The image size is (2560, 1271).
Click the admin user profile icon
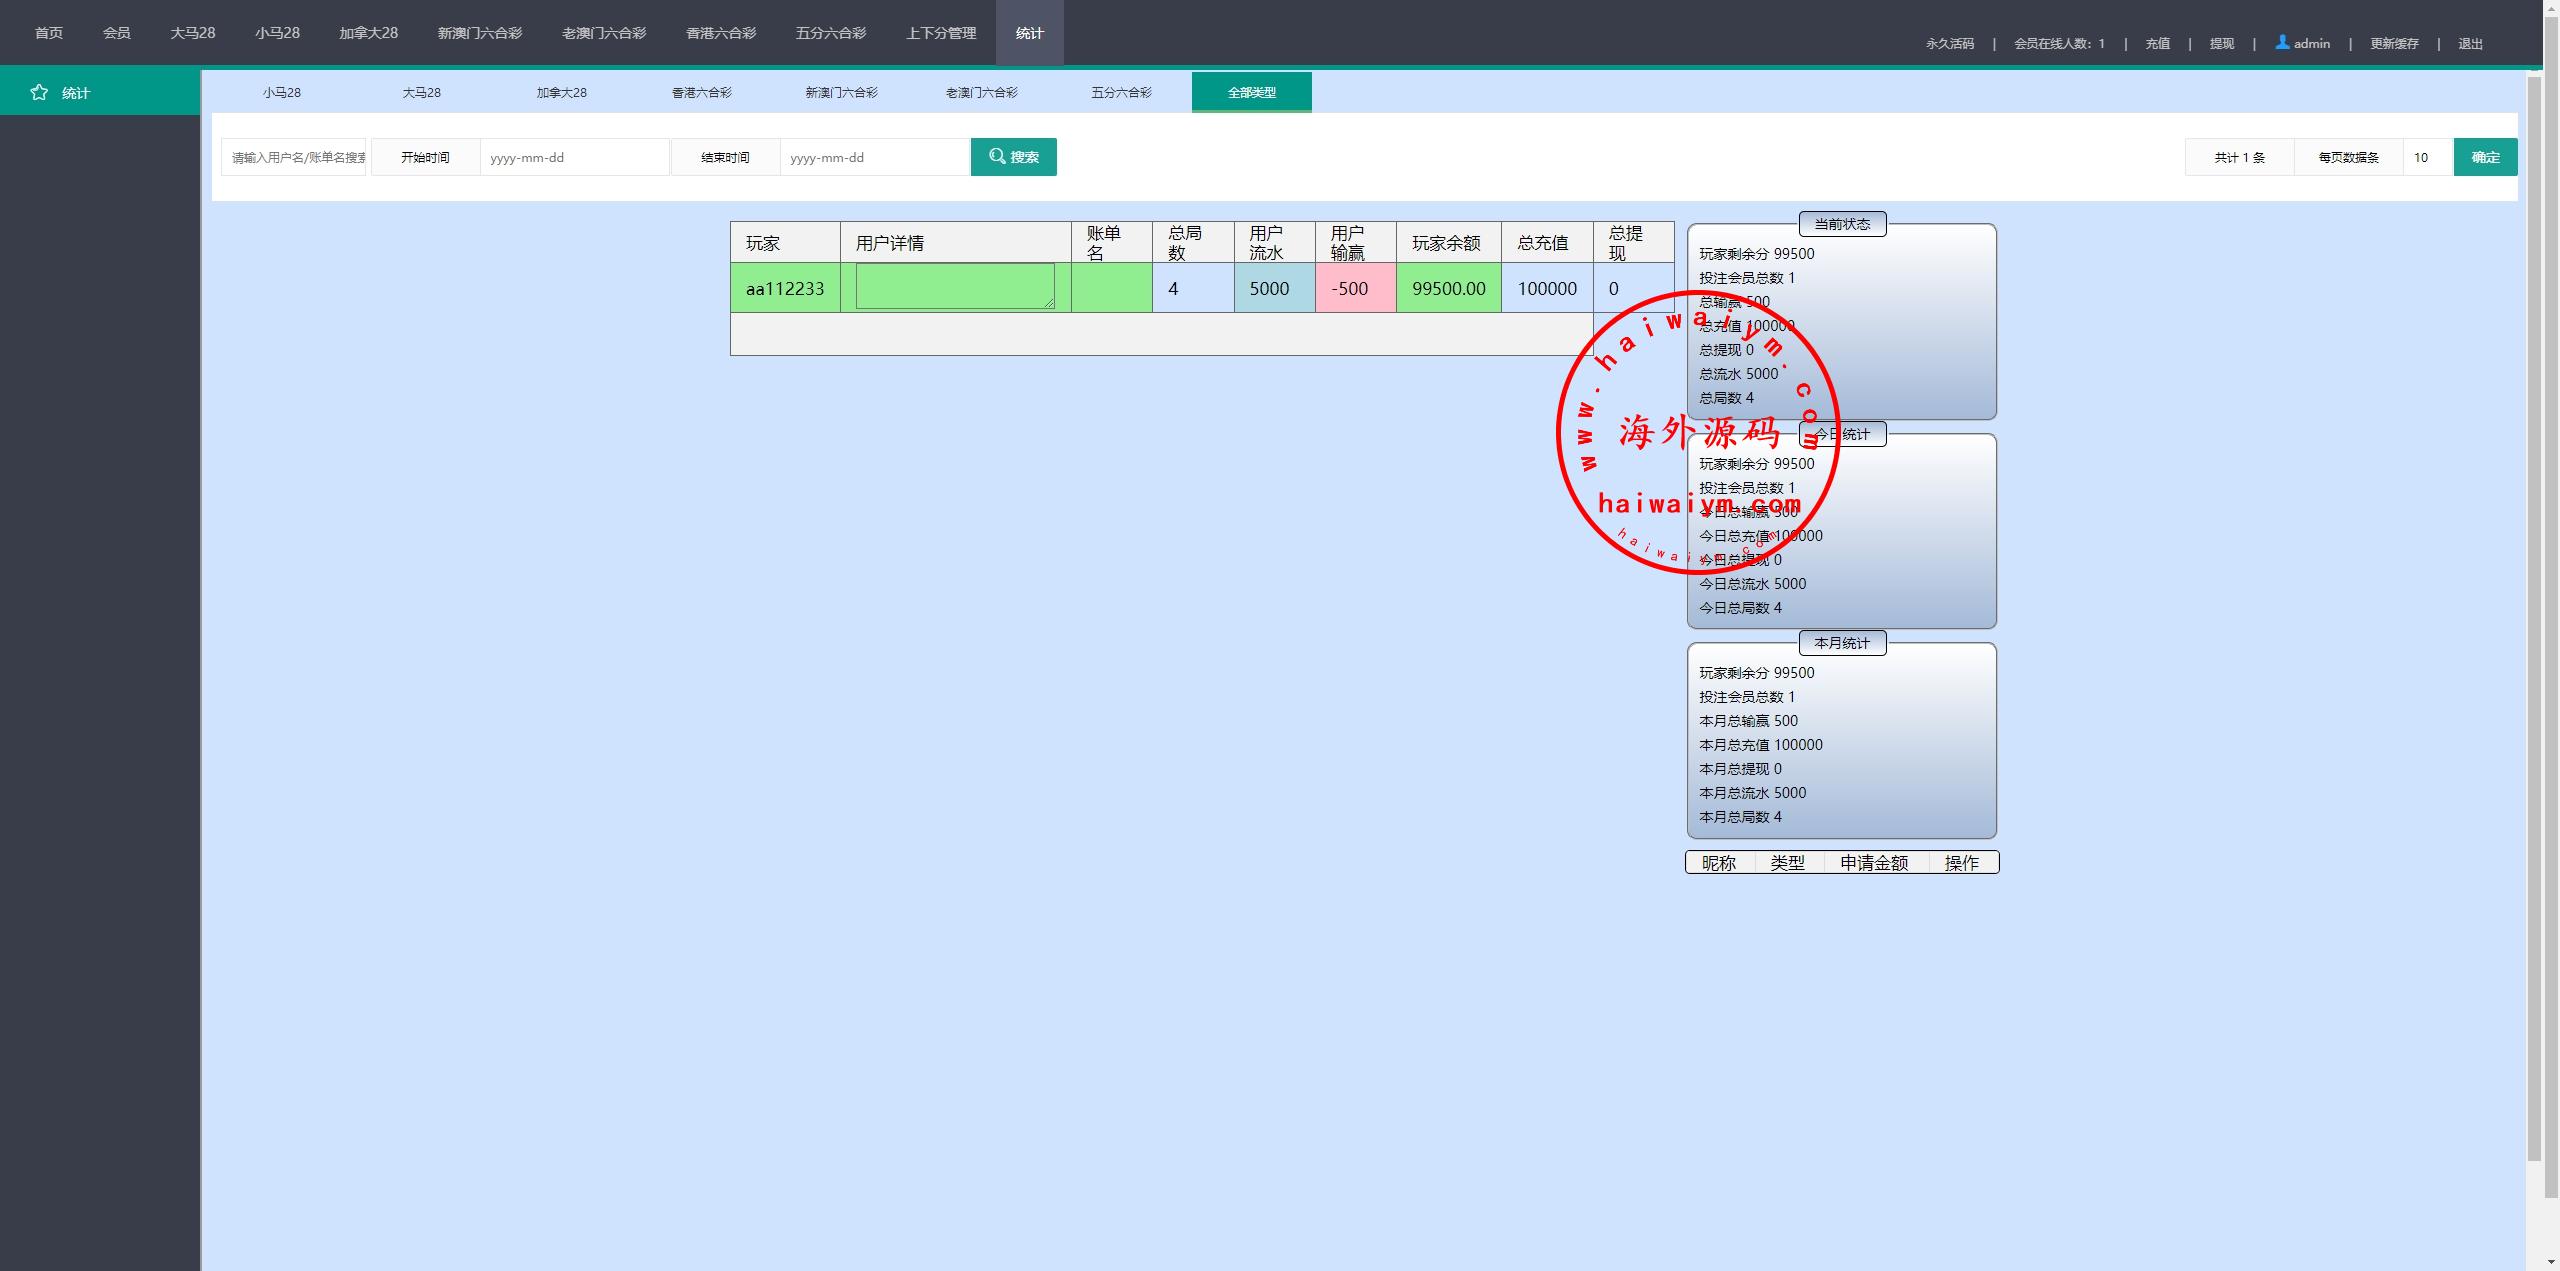(2282, 43)
